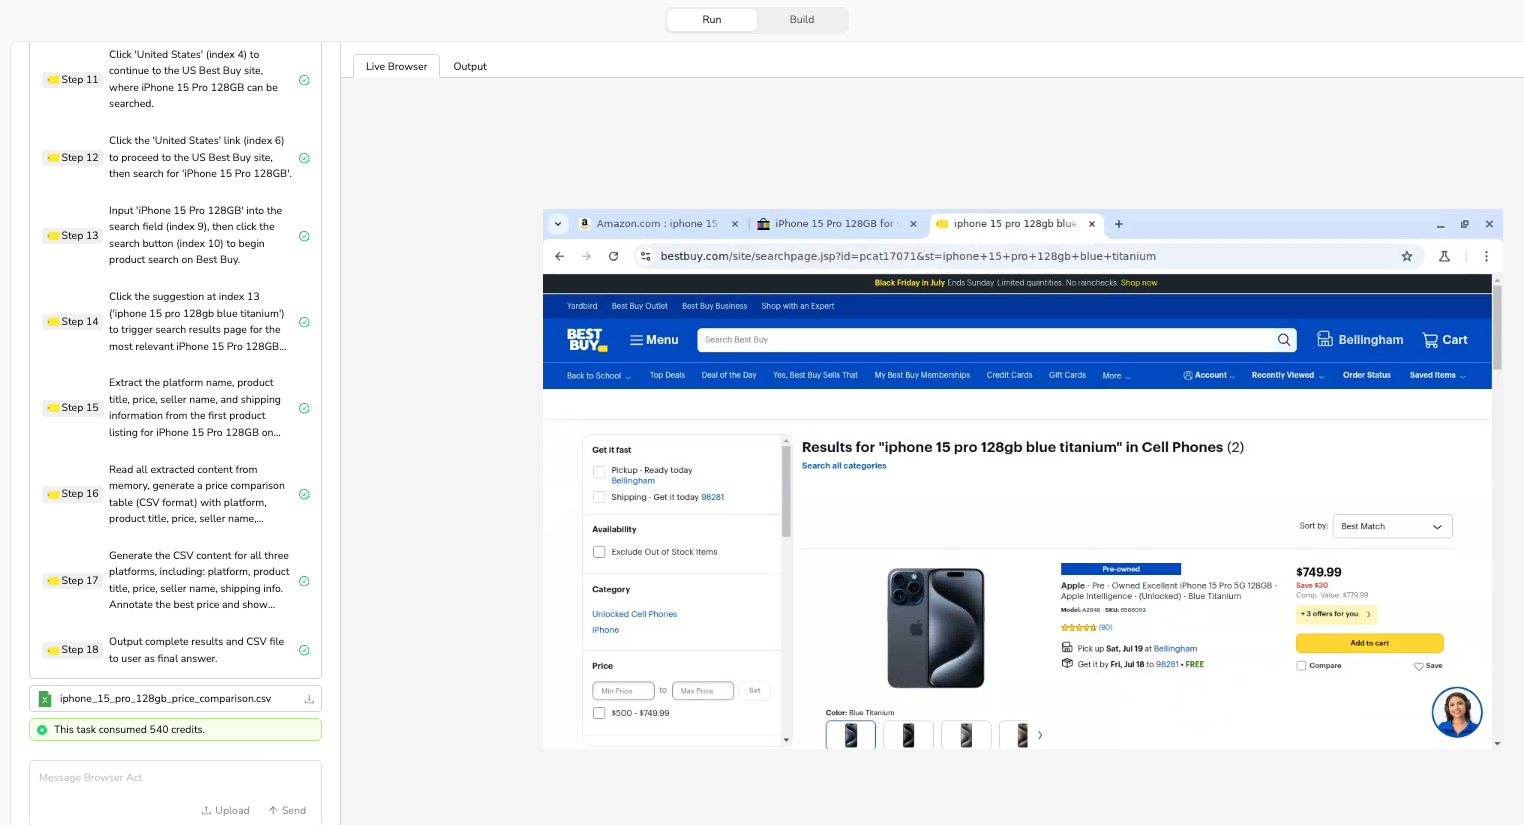This screenshot has width=1524, height=825.
Task: Select the Blue Titanium color swatch
Action: tap(851, 735)
